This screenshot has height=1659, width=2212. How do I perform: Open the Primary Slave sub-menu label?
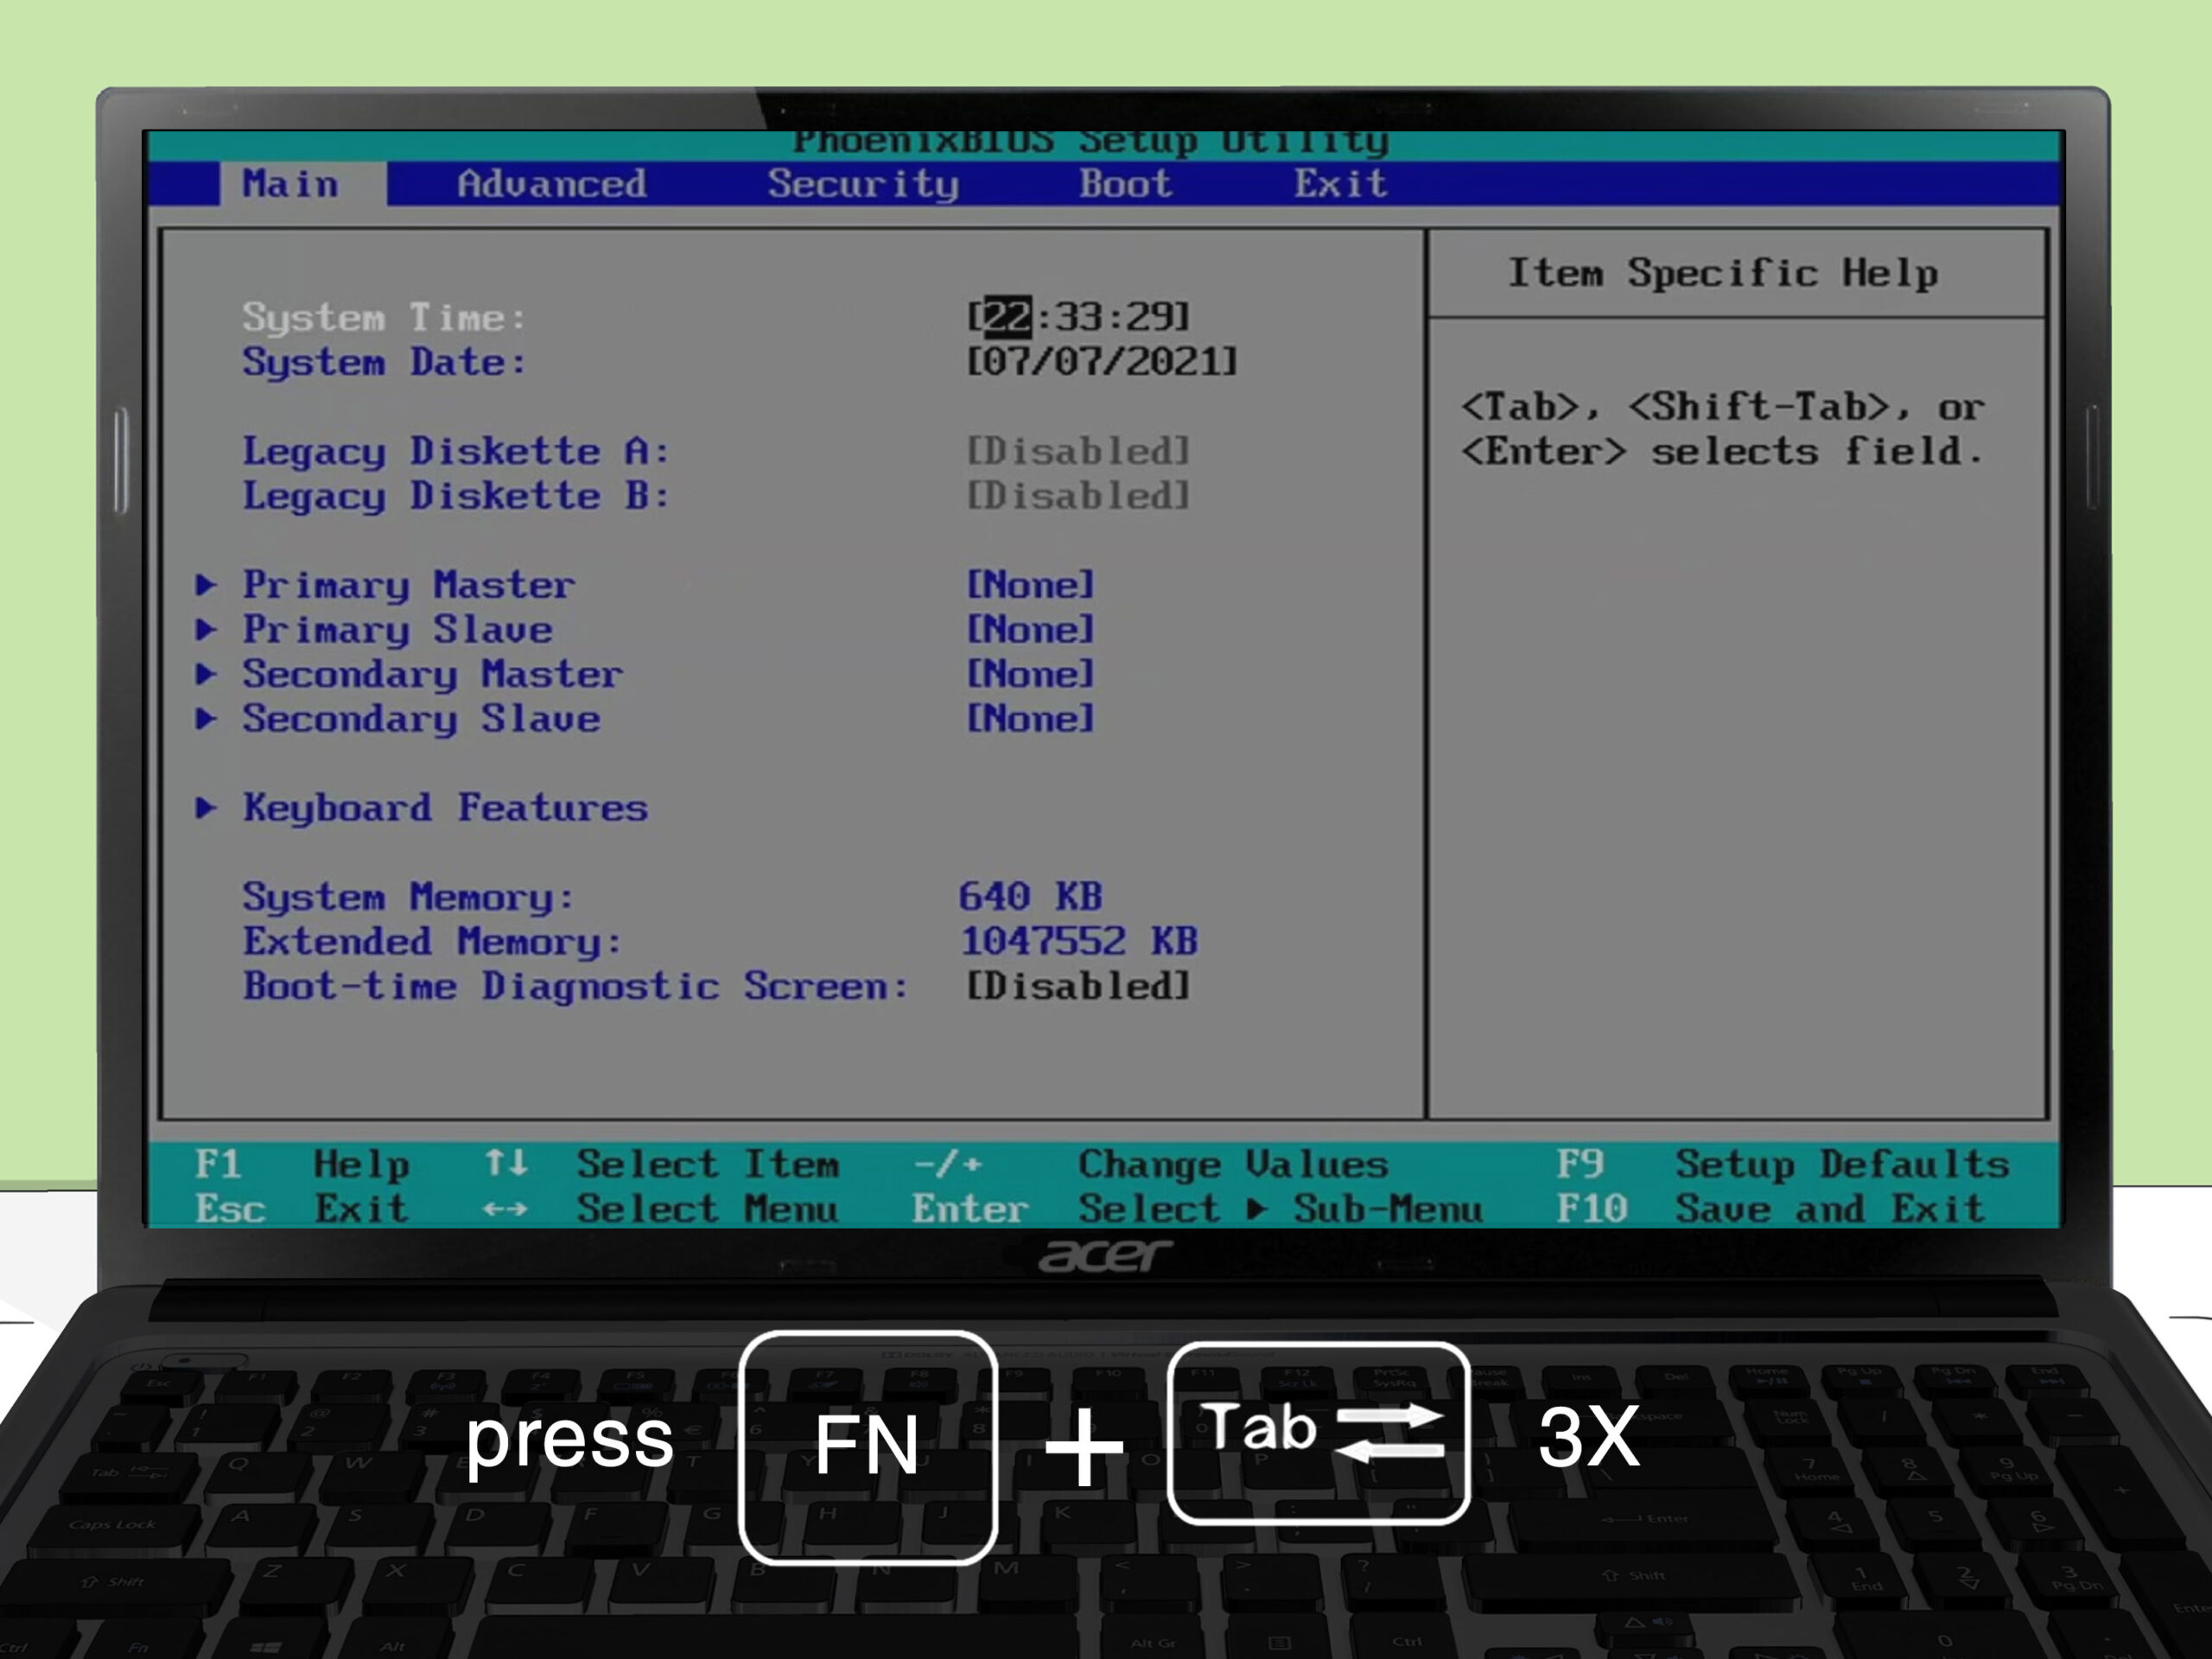point(398,630)
